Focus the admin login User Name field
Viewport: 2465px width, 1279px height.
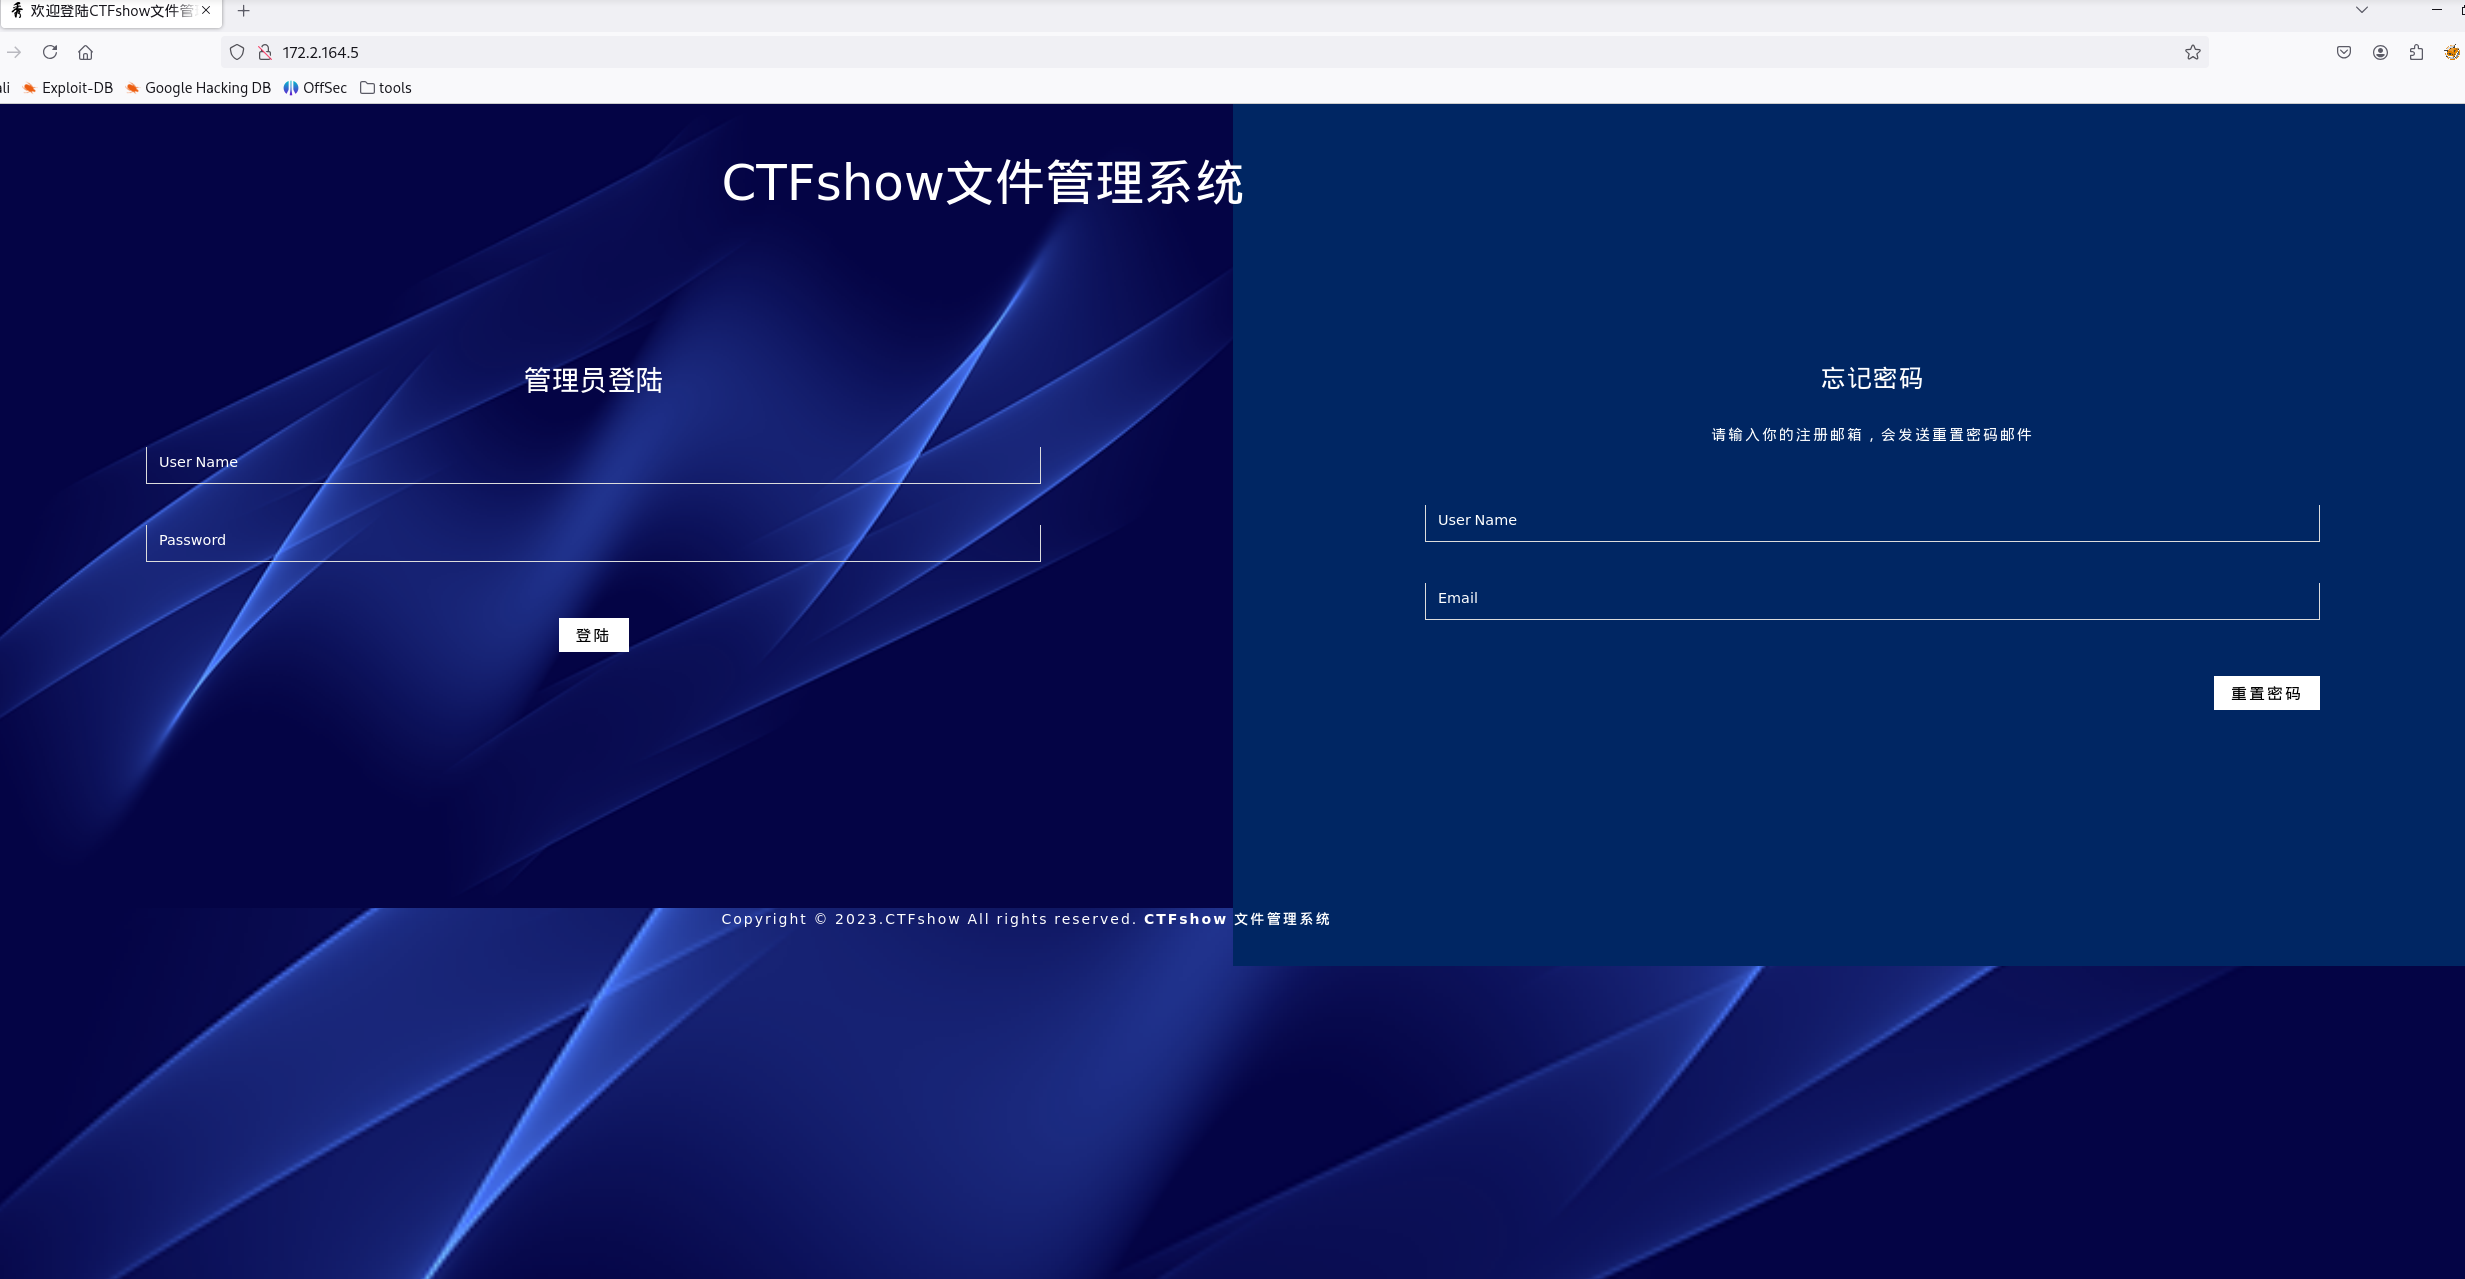click(593, 464)
